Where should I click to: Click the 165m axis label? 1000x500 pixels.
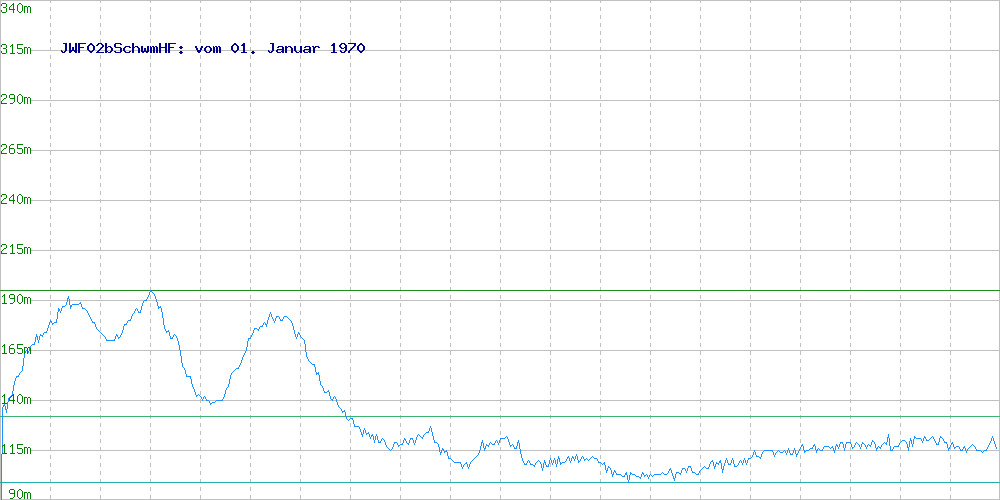pos(17,349)
